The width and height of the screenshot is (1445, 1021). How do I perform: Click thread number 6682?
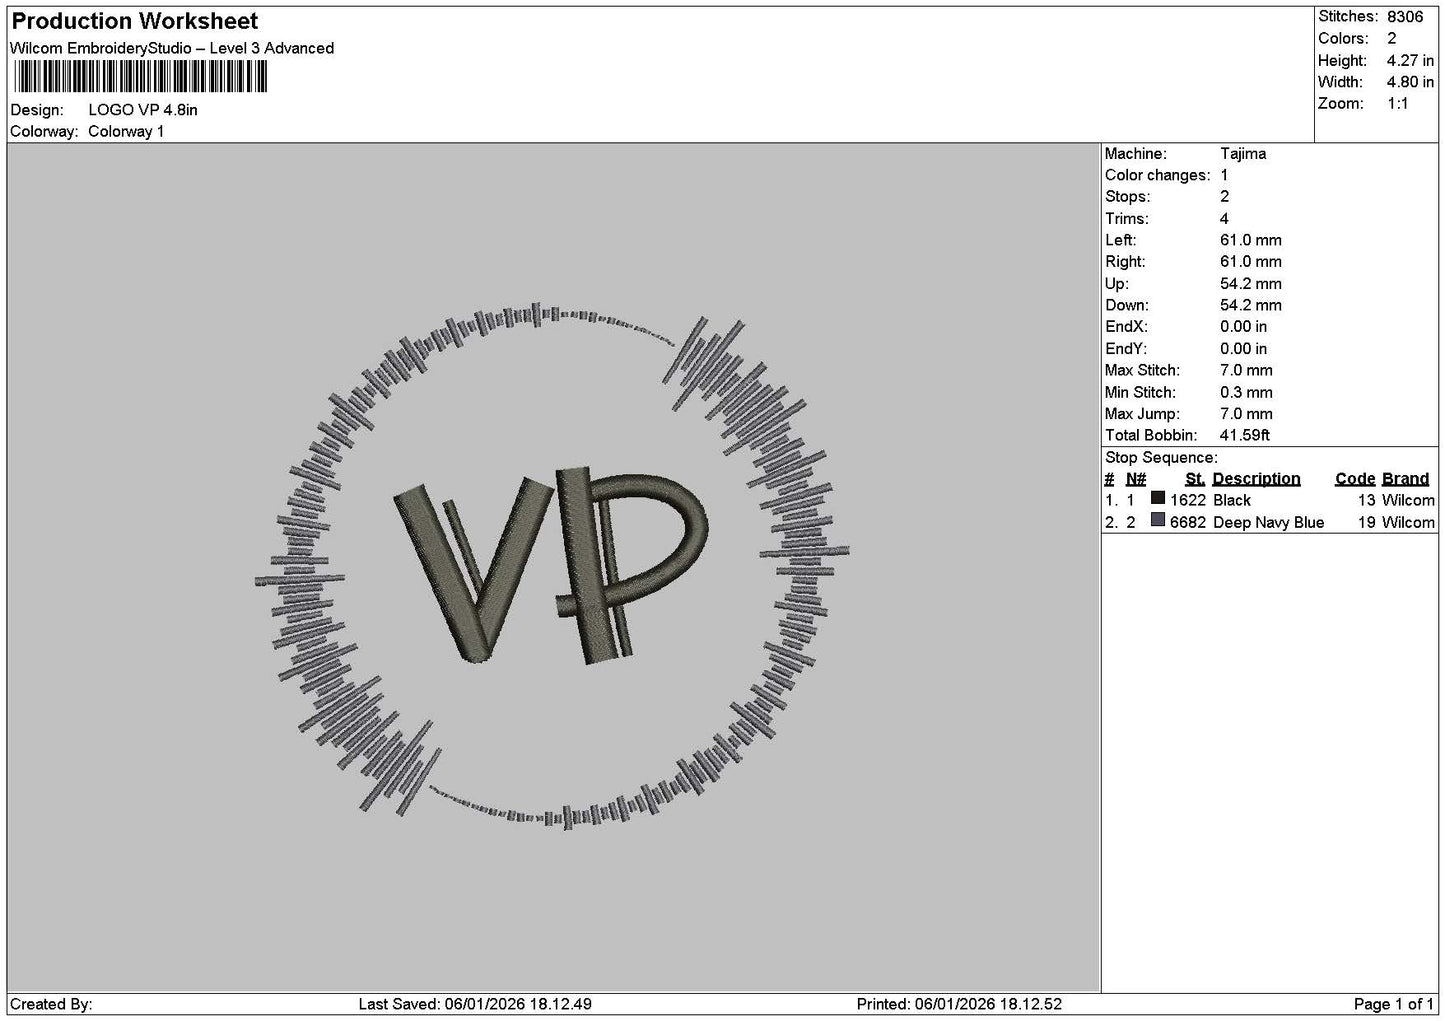[x=1188, y=523]
